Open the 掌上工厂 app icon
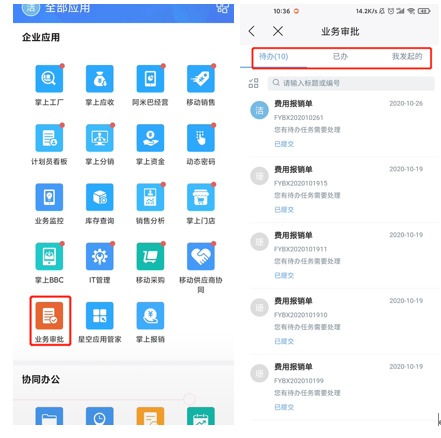The image size is (441, 438). click(49, 78)
